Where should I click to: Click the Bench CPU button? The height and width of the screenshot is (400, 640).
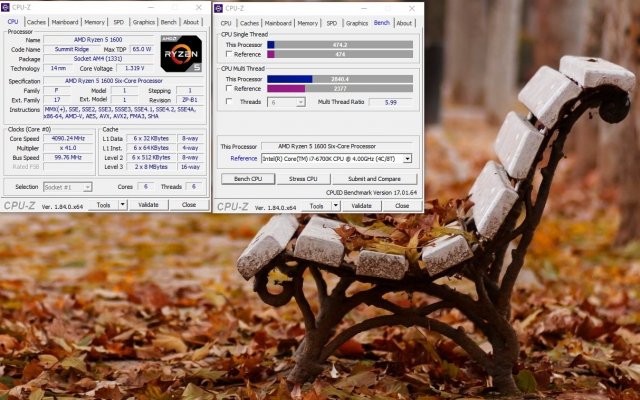tap(248, 179)
